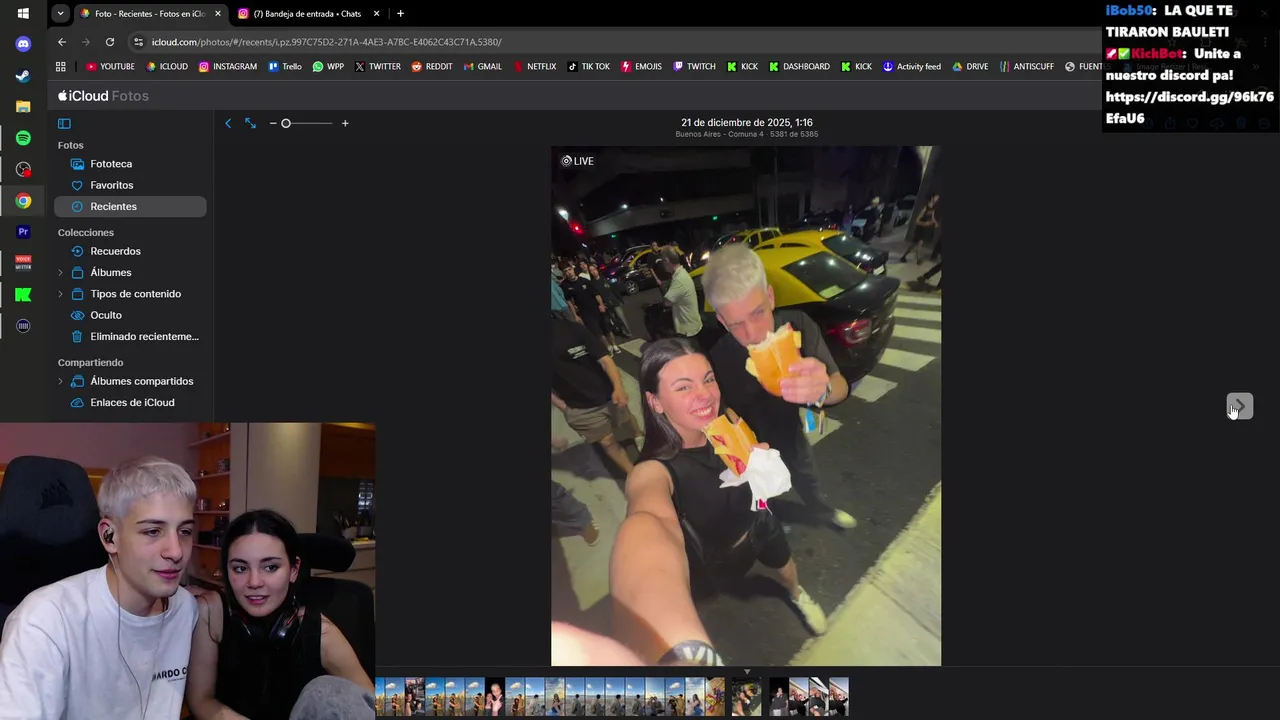Open Recuerdos collection
Screen dimensions: 1280x720
pos(130,251)
